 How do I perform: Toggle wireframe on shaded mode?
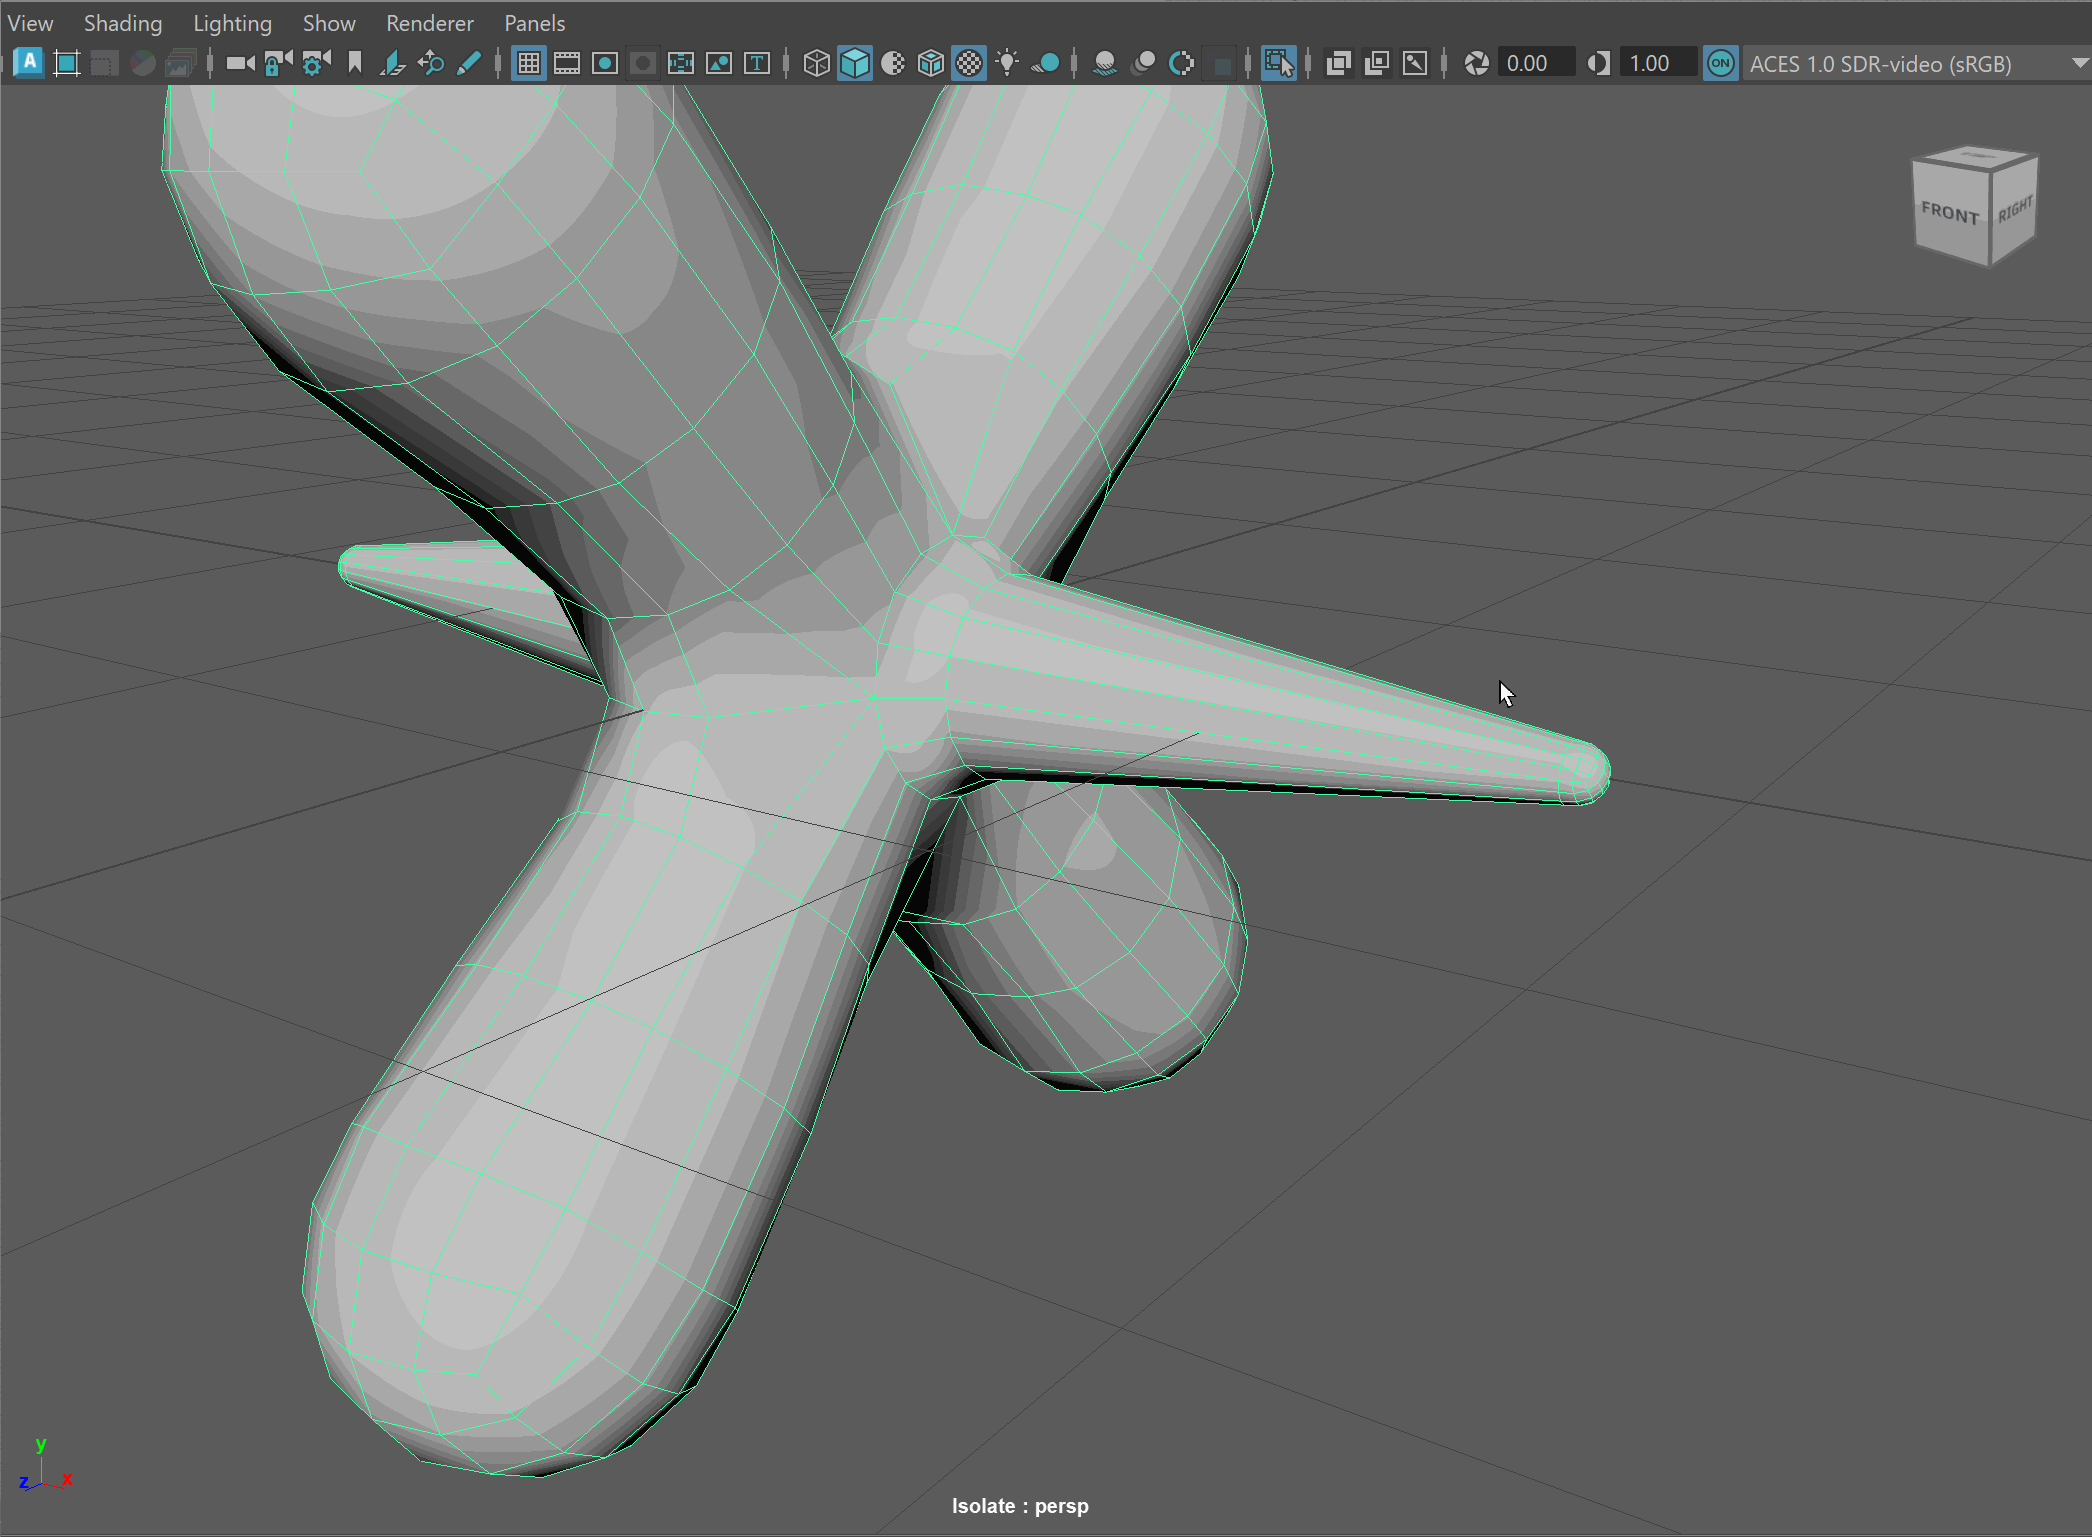coord(930,63)
